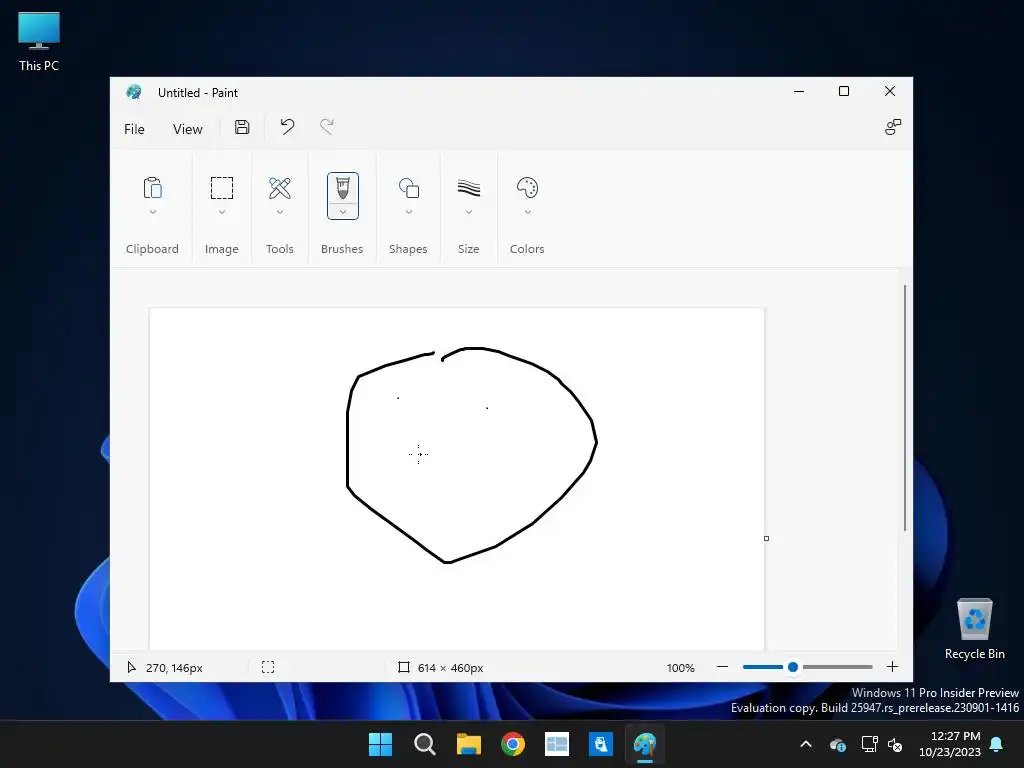Open taskbar Search
The height and width of the screenshot is (768, 1024).
[x=424, y=744]
